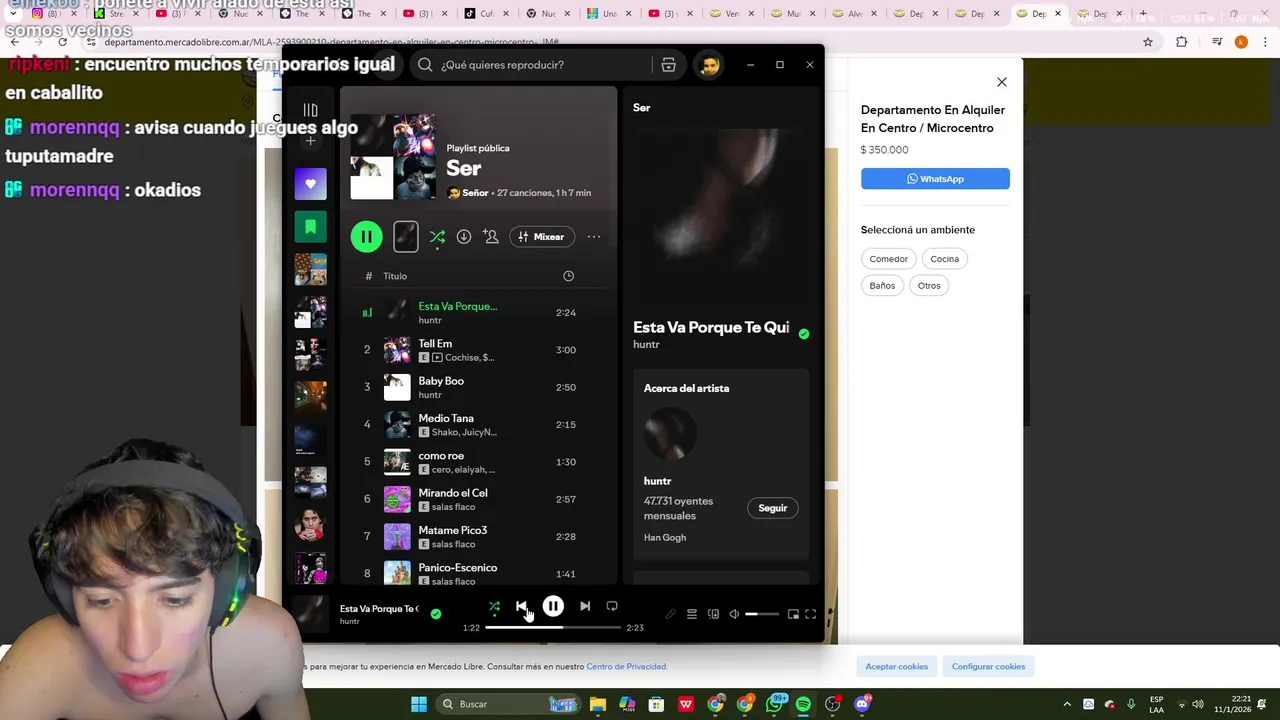Toggle shuffle beside the playlist play button

437,237
